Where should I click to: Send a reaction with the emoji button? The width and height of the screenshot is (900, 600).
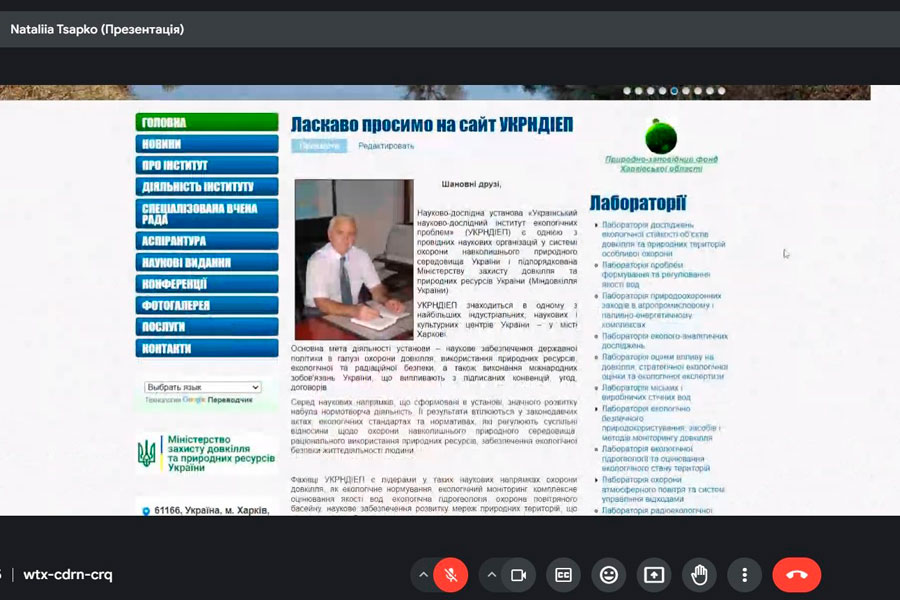pos(608,575)
